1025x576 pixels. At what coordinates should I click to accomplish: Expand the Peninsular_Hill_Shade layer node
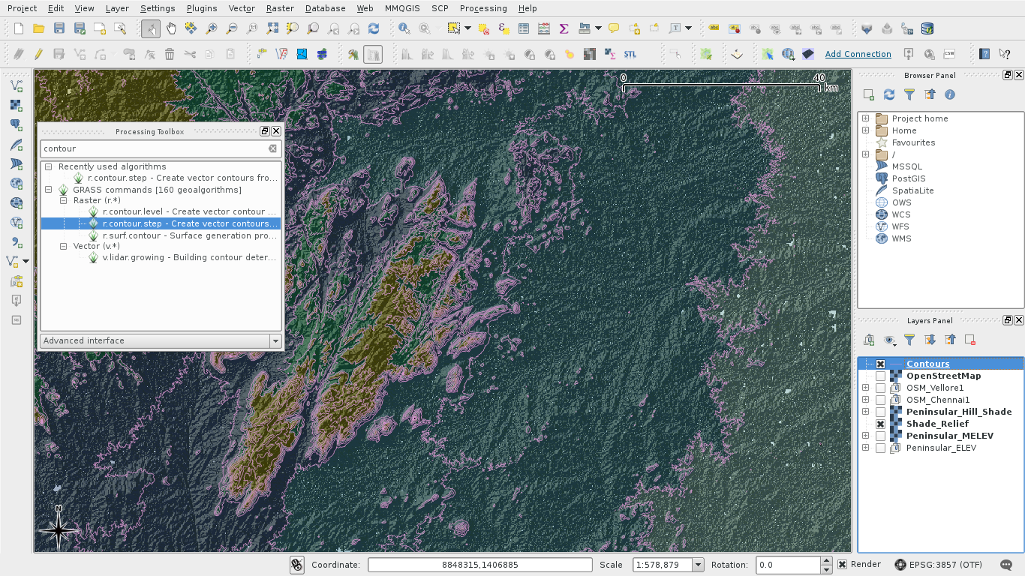[865, 412]
